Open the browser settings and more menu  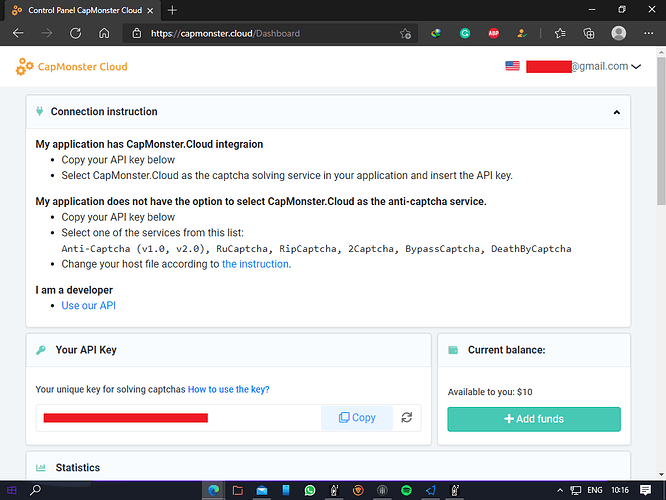coord(648,33)
